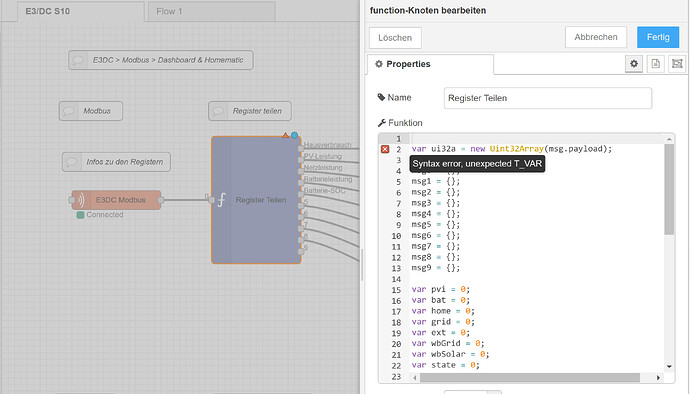Image resolution: width=690 pixels, height=394 pixels.
Task: Click code line var pvi = 0;
Action: coord(440,289)
